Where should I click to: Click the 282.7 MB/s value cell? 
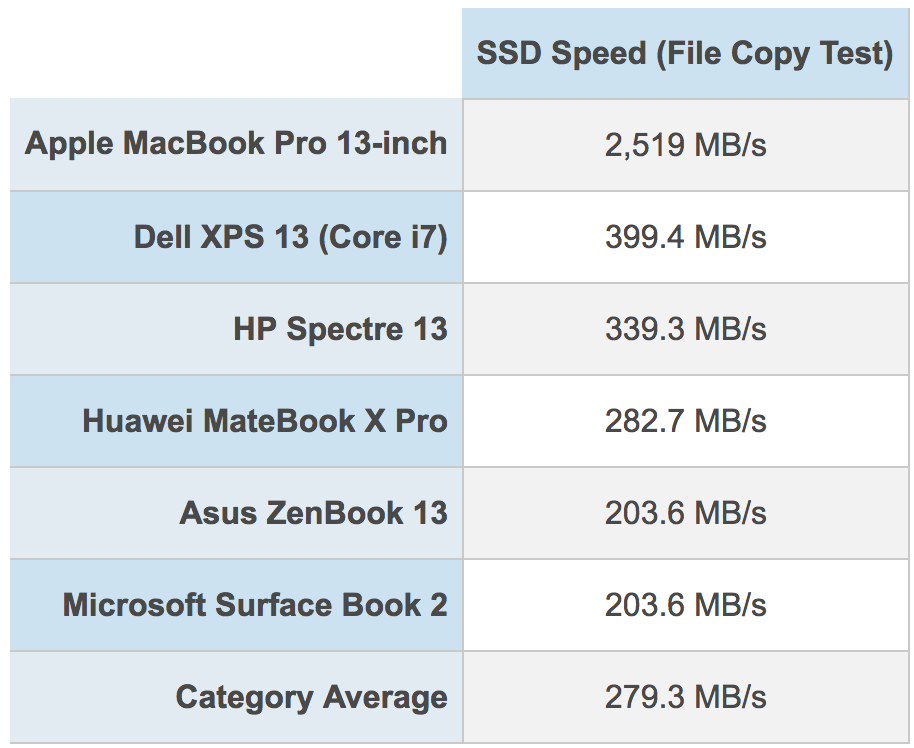[x=686, y=421]
